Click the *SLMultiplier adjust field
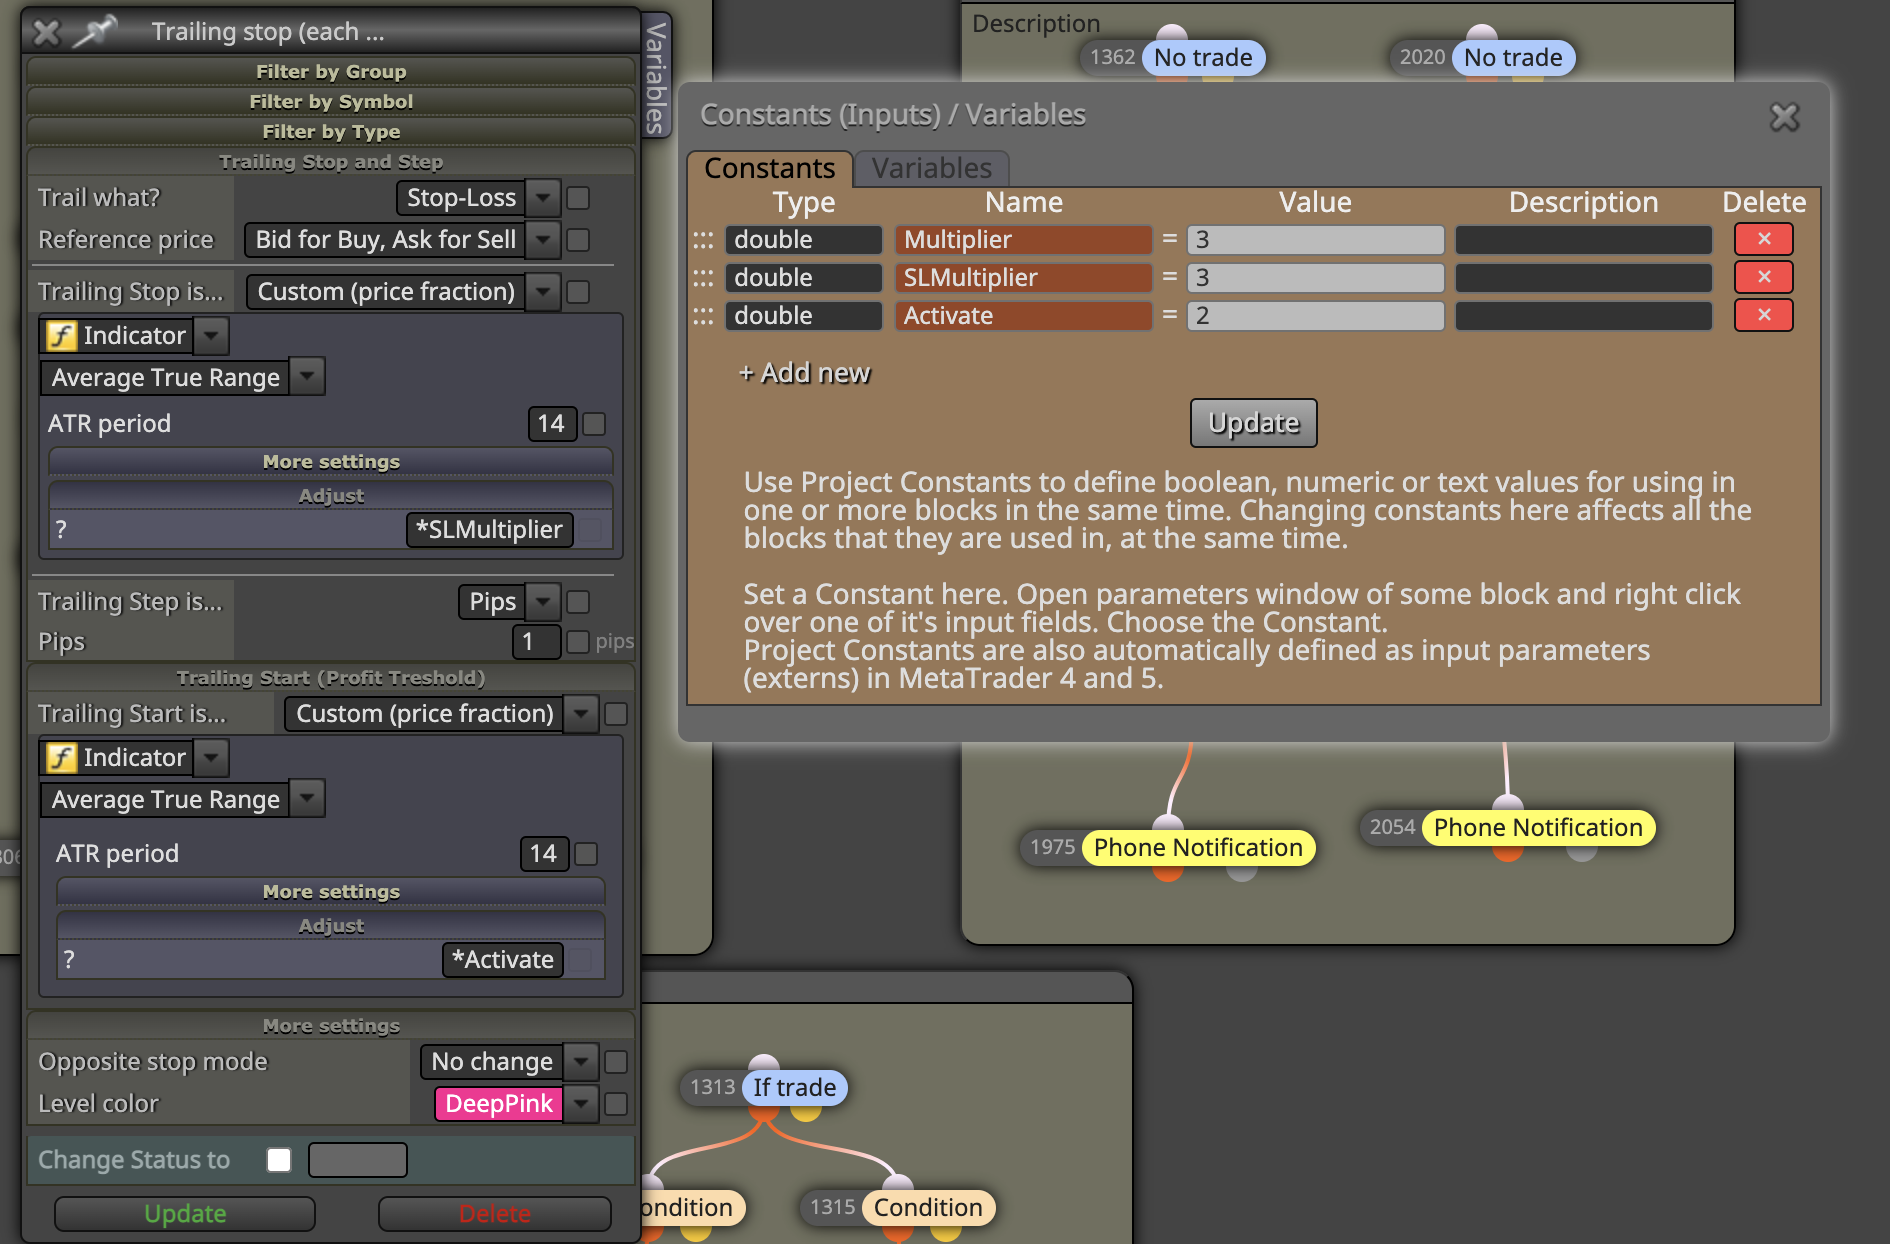This screenshot has width=1890, height=1244. 490,530
